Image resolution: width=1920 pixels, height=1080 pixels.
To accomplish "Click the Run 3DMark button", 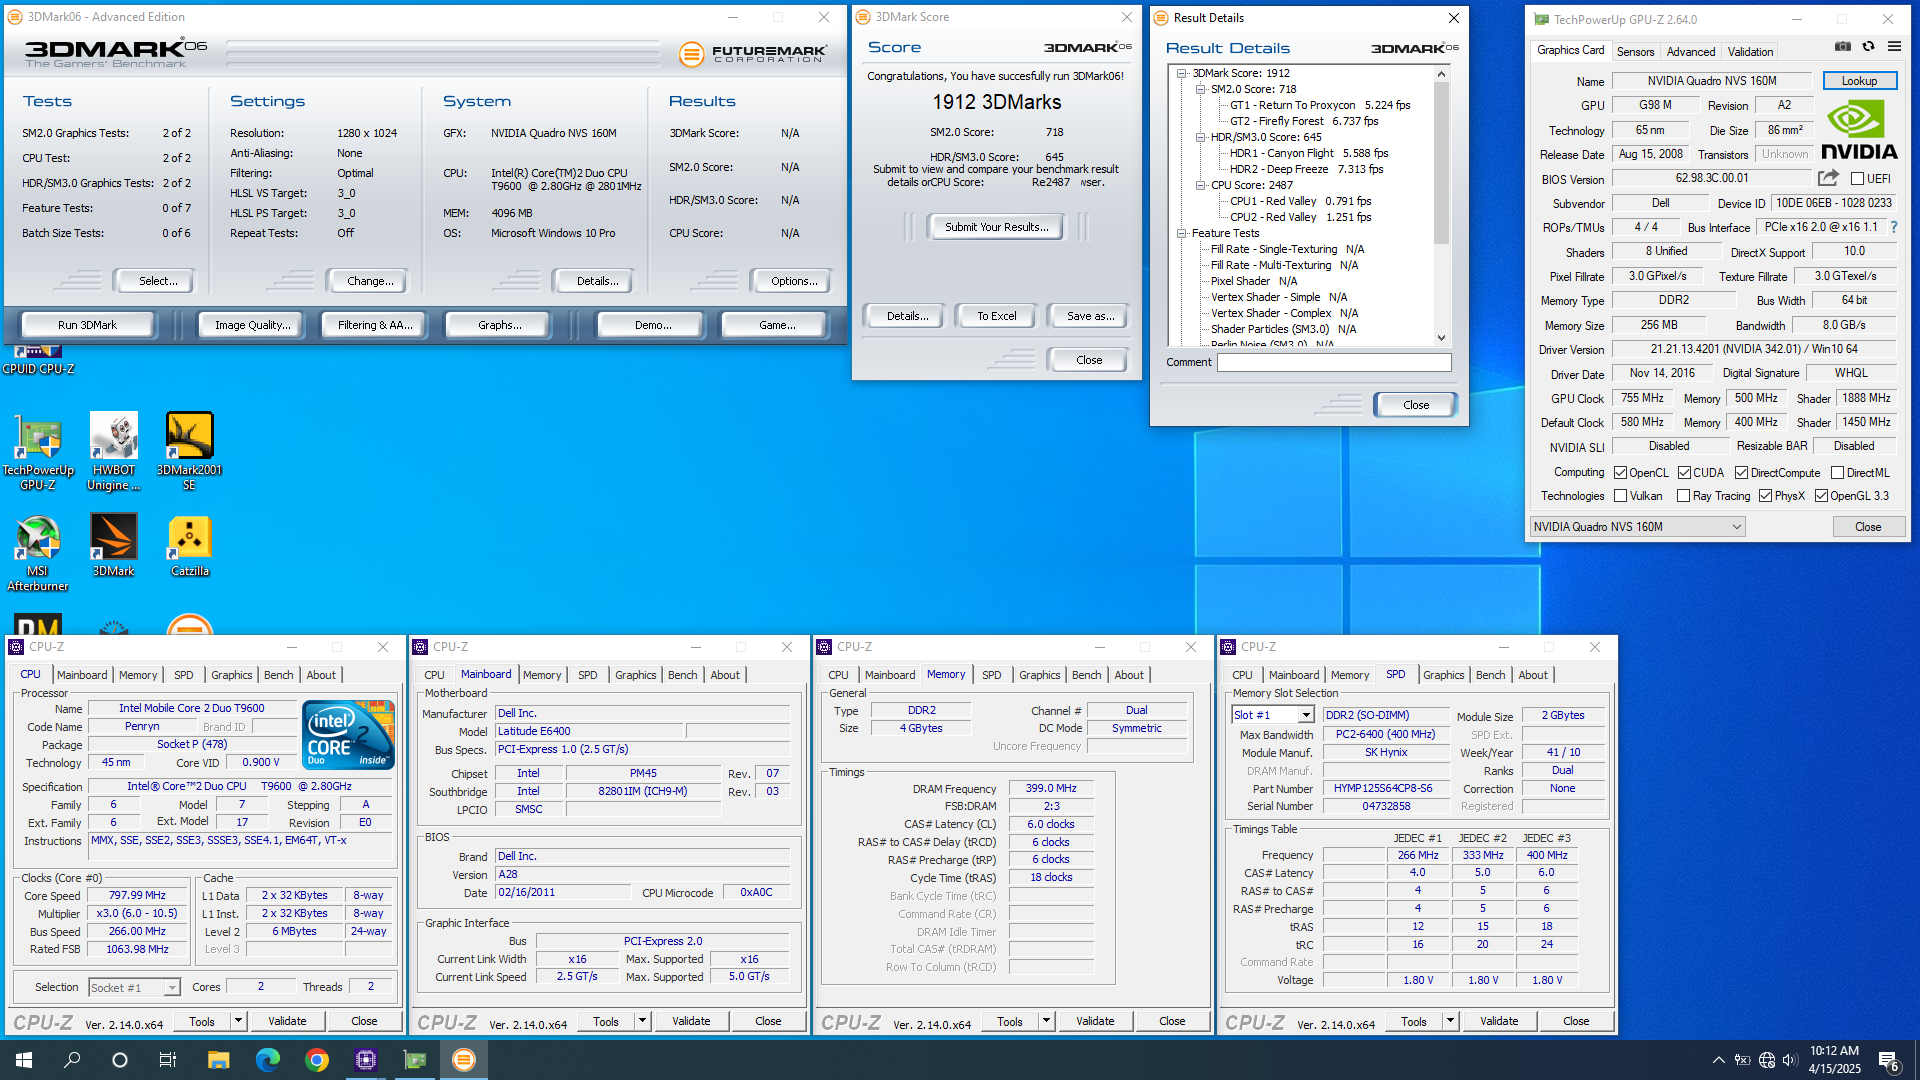I will pyautogui.click(x=87, y=325).
